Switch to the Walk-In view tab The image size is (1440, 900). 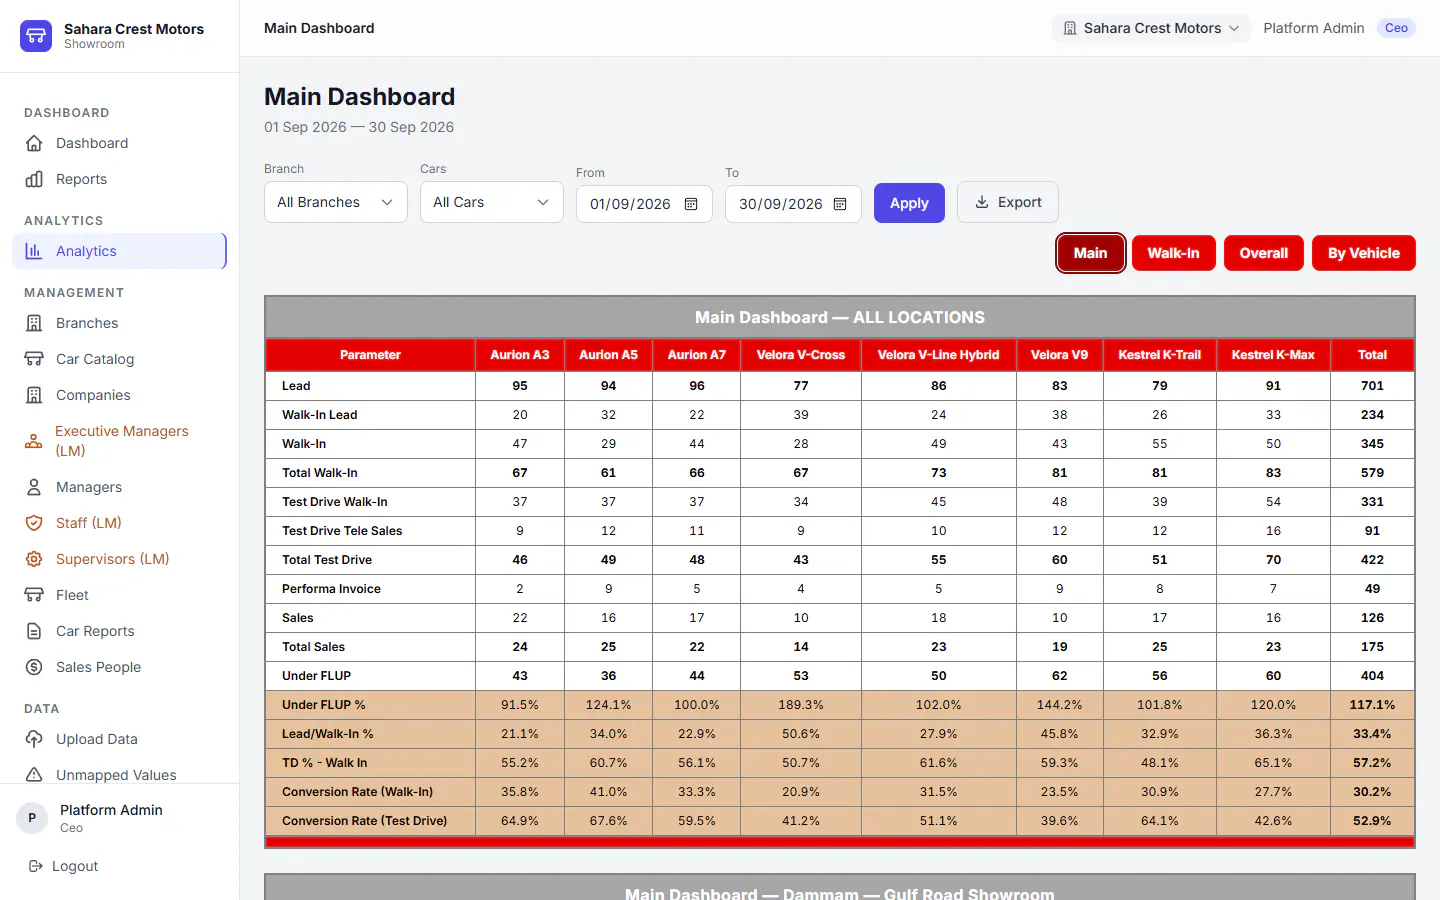point(1173,253)
